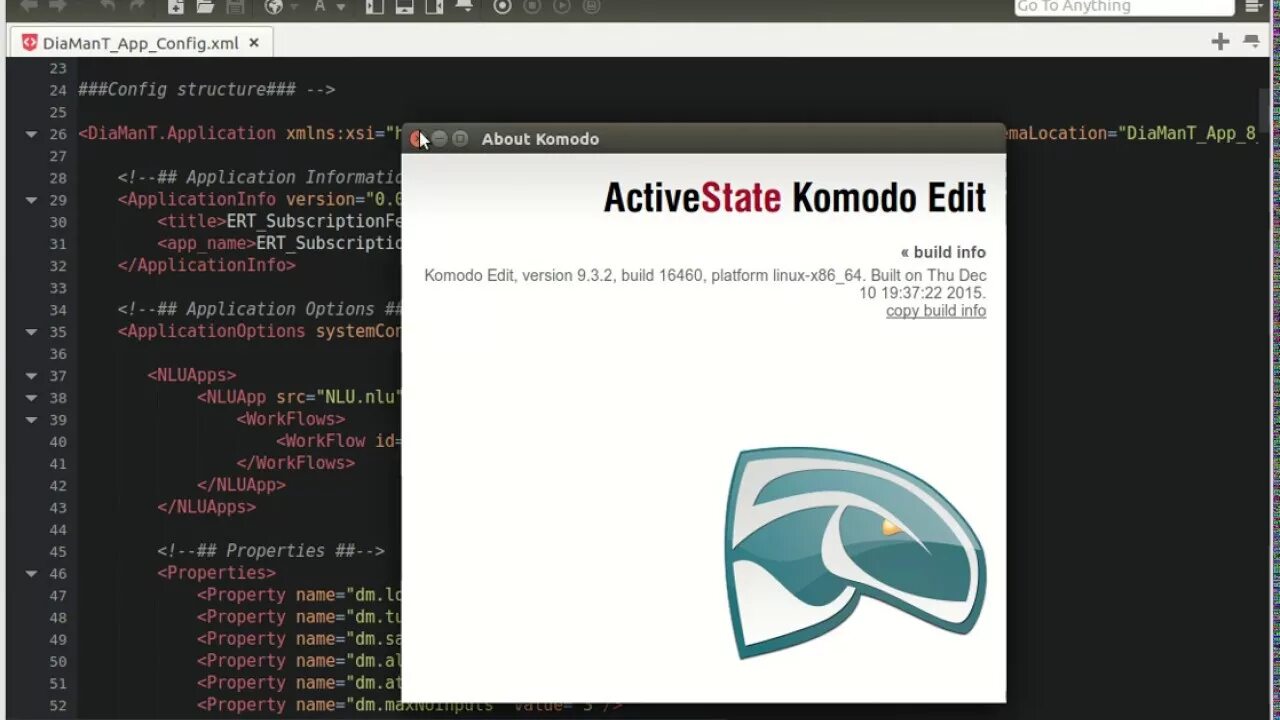Click '</NLUApps>' closing tag on line 43

pyautogui.click(x=206, y=507)
